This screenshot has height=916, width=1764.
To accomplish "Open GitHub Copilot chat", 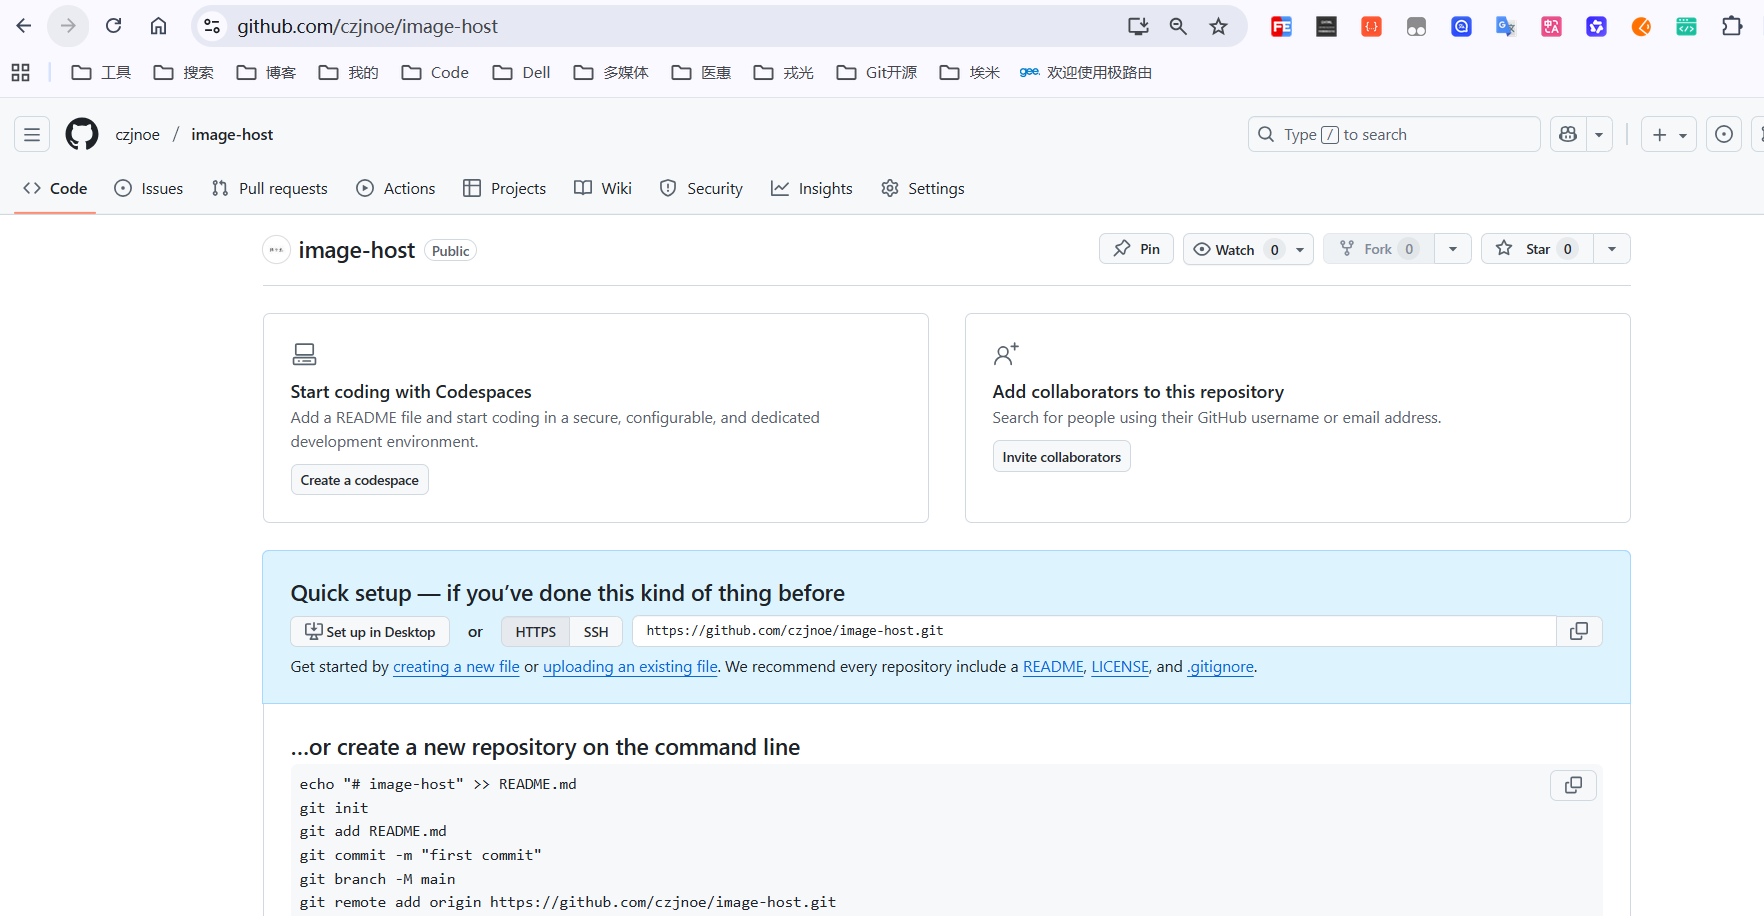I will [x=1567, y=133].
